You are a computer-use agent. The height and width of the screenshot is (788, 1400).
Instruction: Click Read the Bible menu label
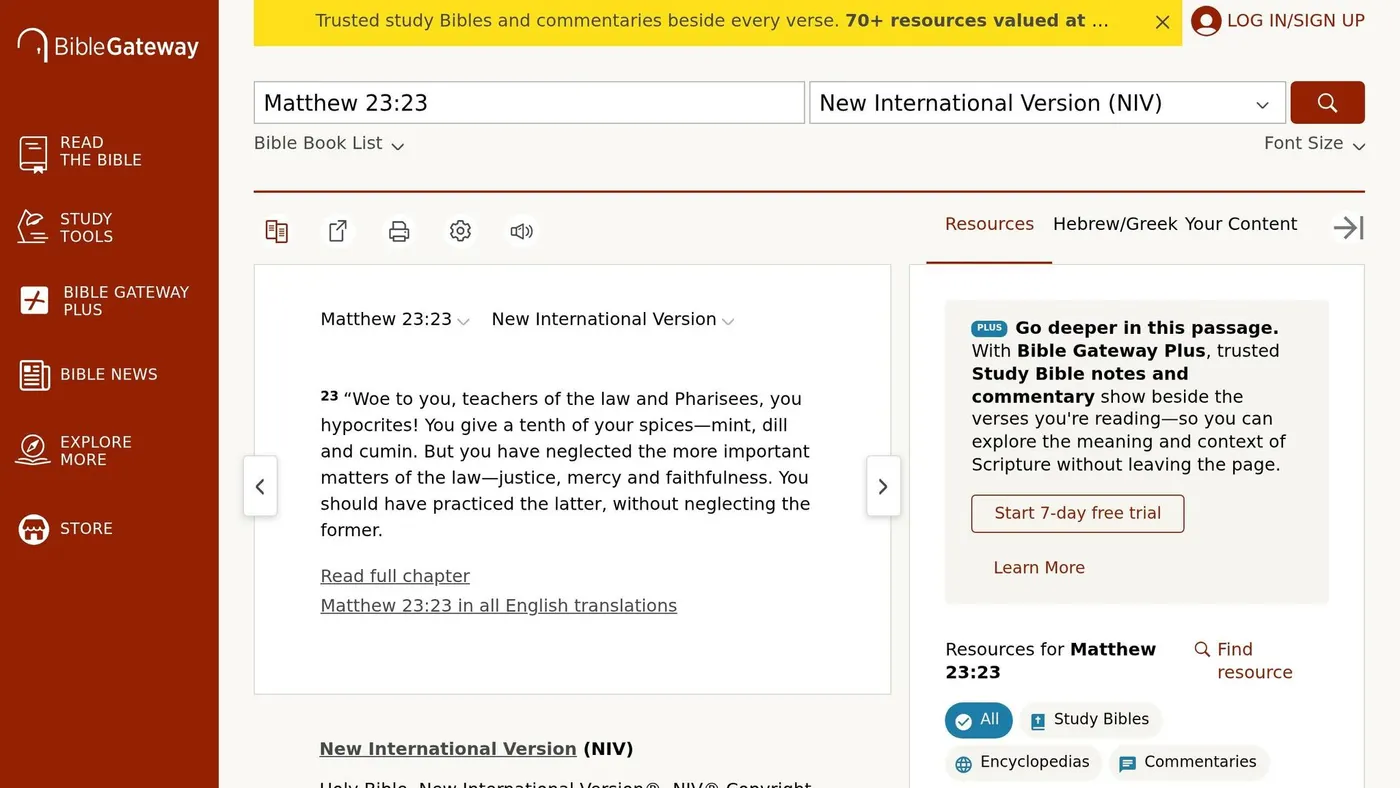point(101,152)
